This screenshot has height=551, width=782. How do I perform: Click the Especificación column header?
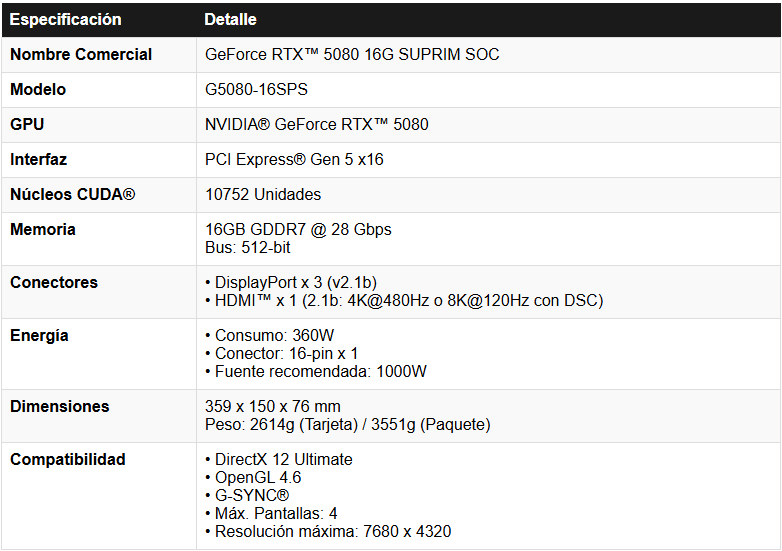point(65,19)
